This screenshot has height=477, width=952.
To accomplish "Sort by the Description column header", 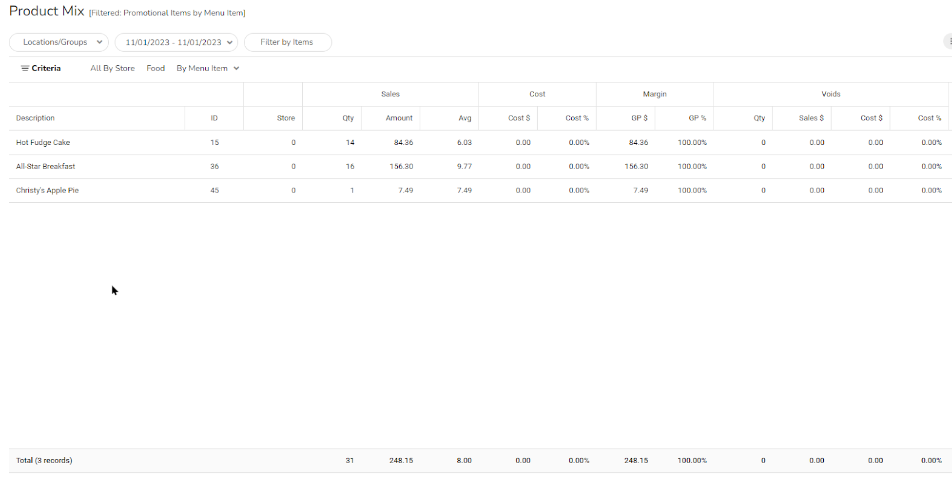I will (x=36, y=118).
